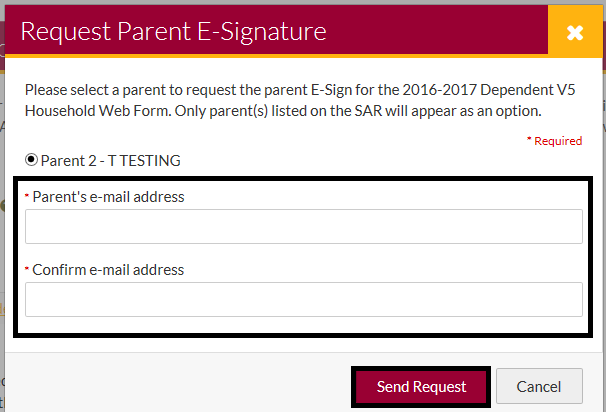Click the "Parent's e-mail address" label

coord(108,197)
